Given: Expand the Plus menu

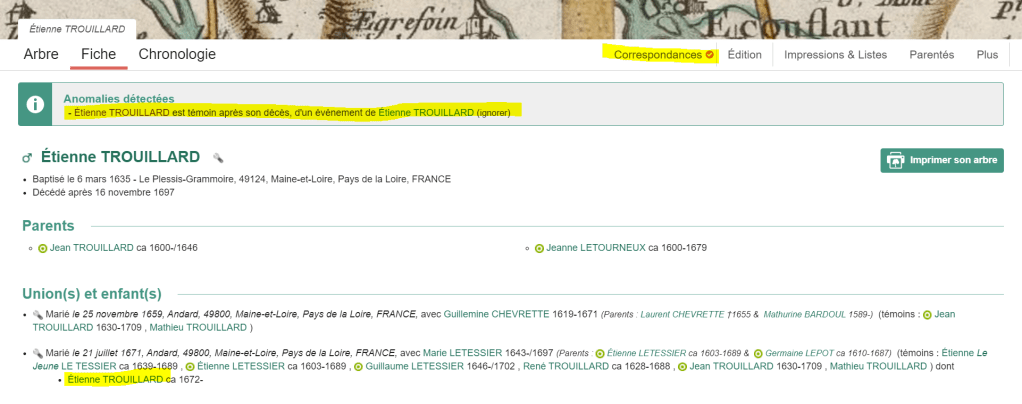Looking at the screenshot, I should (x=987, y=55).
